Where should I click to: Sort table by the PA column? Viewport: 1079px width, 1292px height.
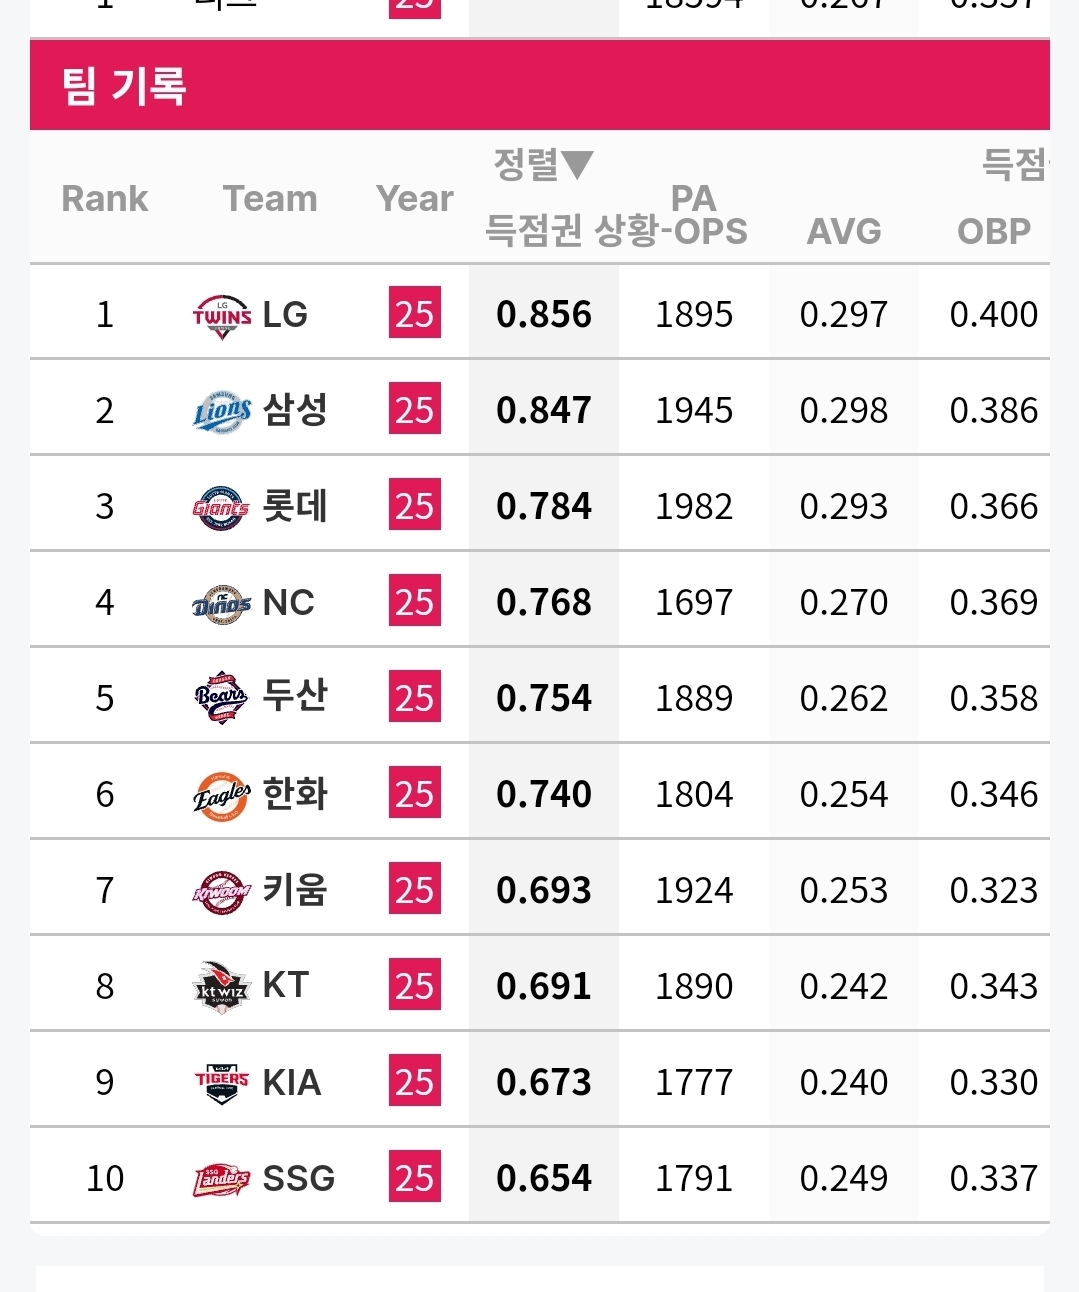click(693, 198)
